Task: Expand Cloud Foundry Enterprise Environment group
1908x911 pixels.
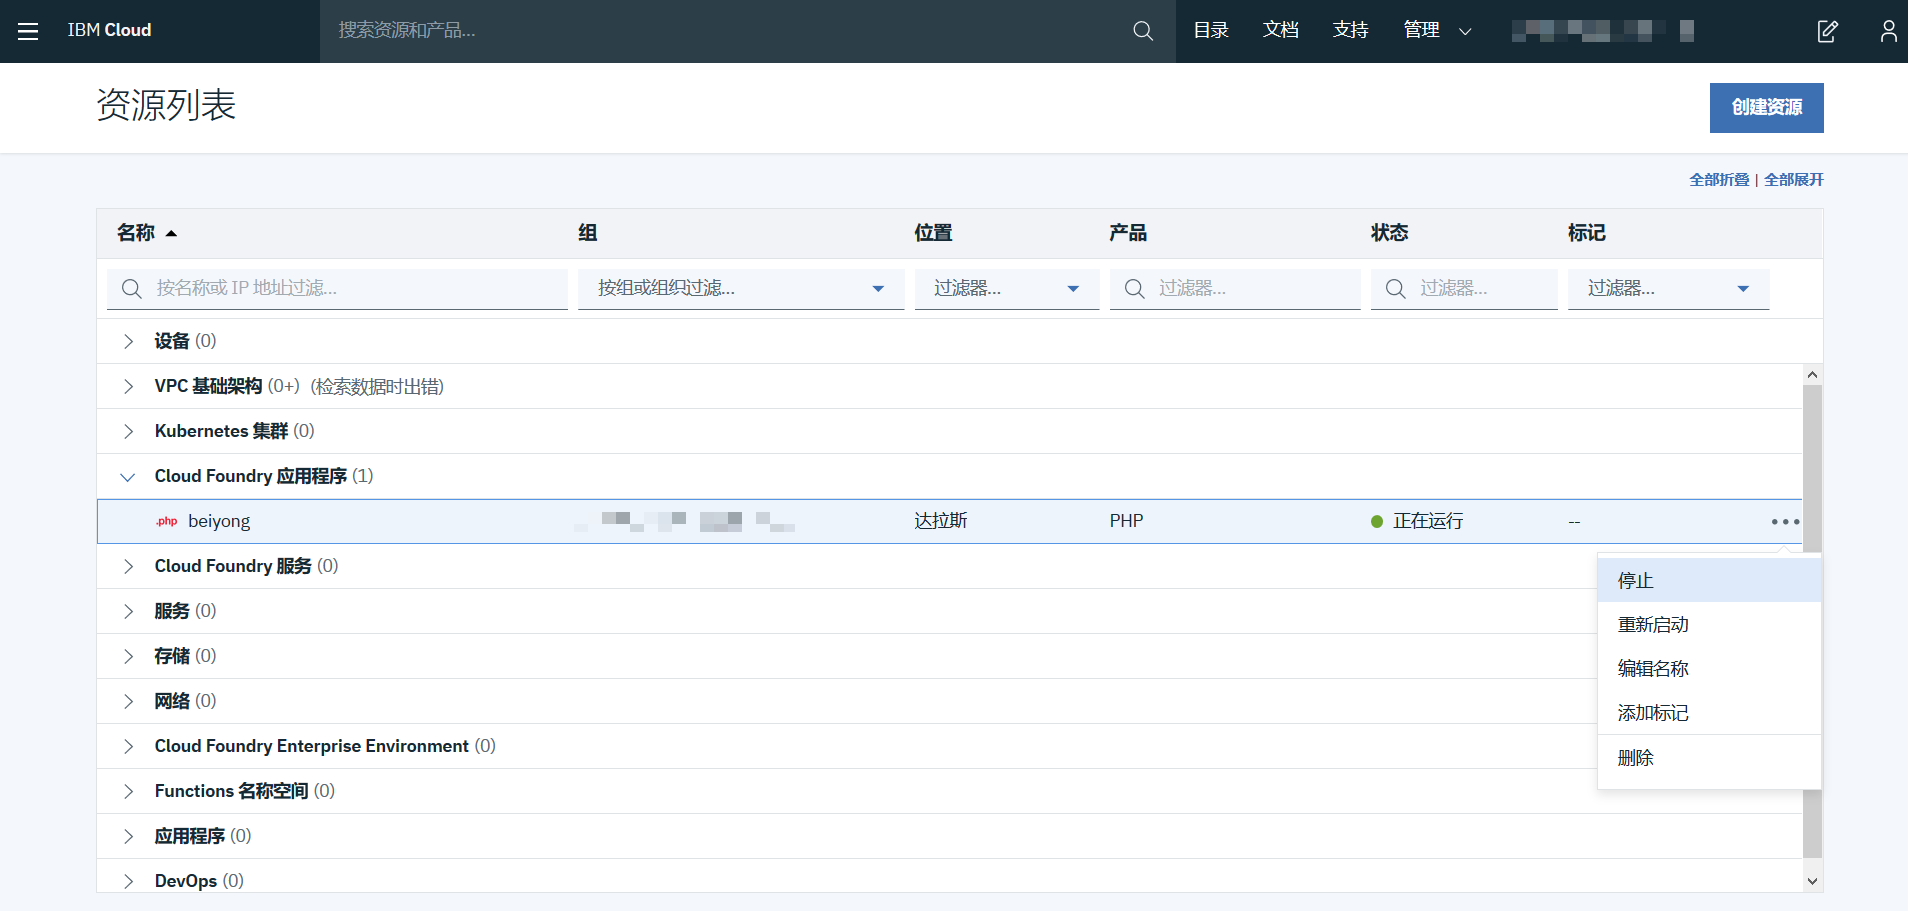Action: point(128,746)
